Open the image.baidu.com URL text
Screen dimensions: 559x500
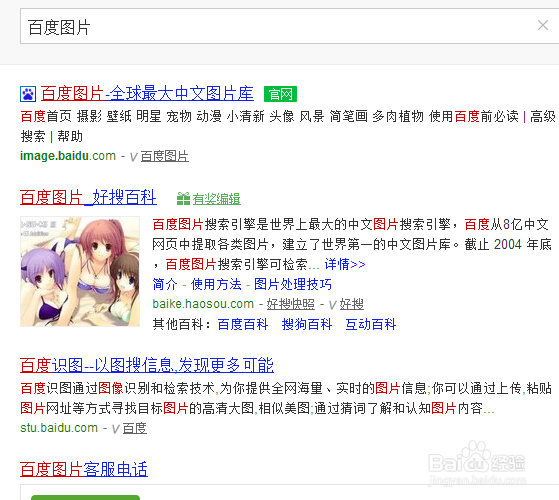pyautogui.click(x=68, y=156)
